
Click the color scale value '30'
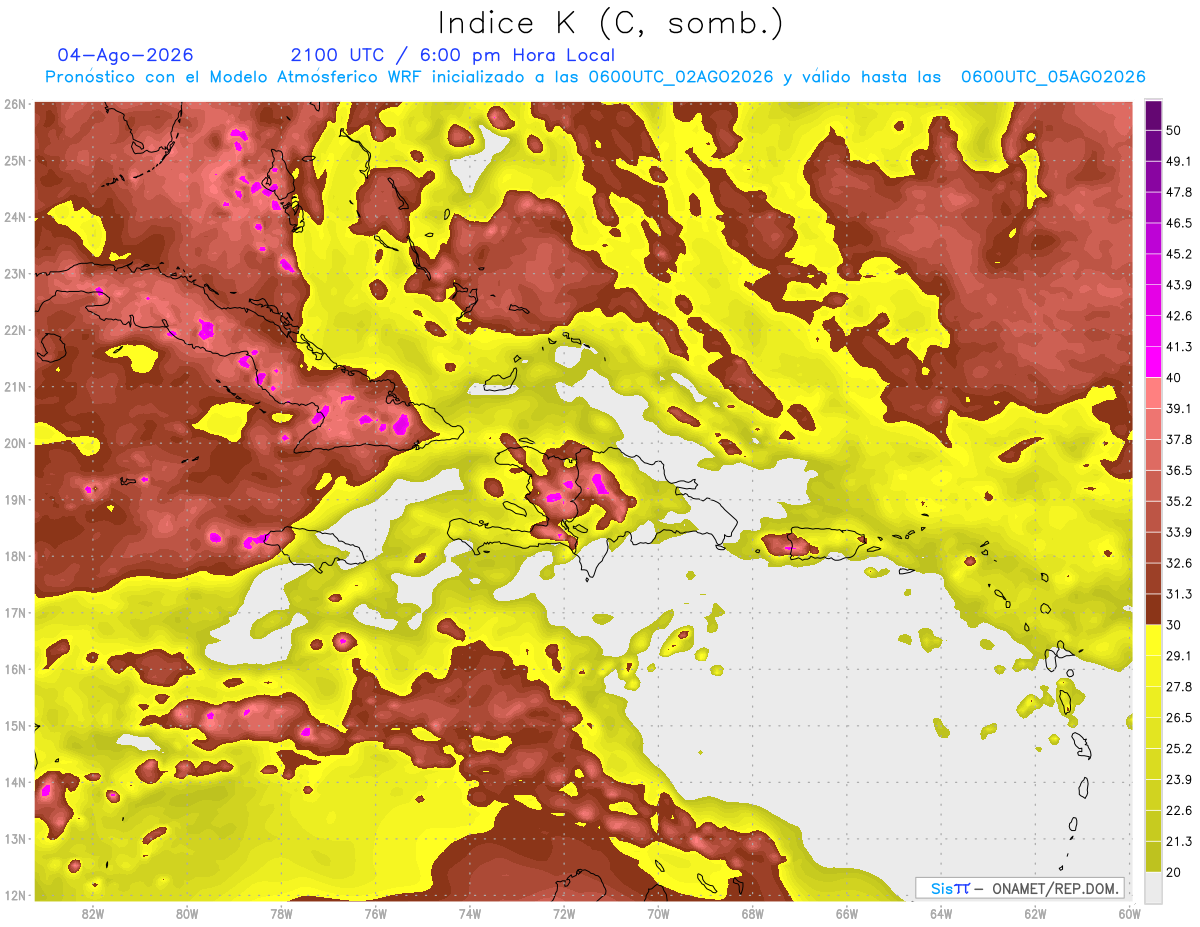click(x=1175, y=625)
